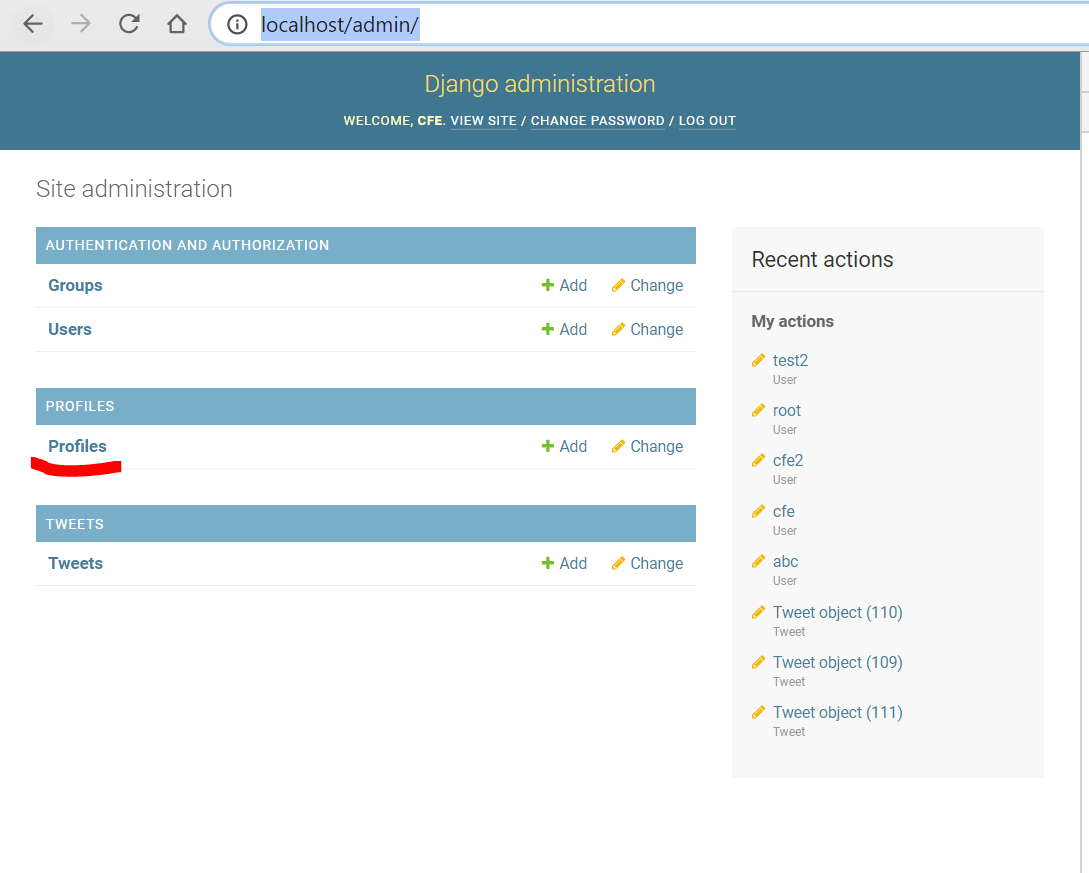Open the PROFILES section header

pos(80,406)
